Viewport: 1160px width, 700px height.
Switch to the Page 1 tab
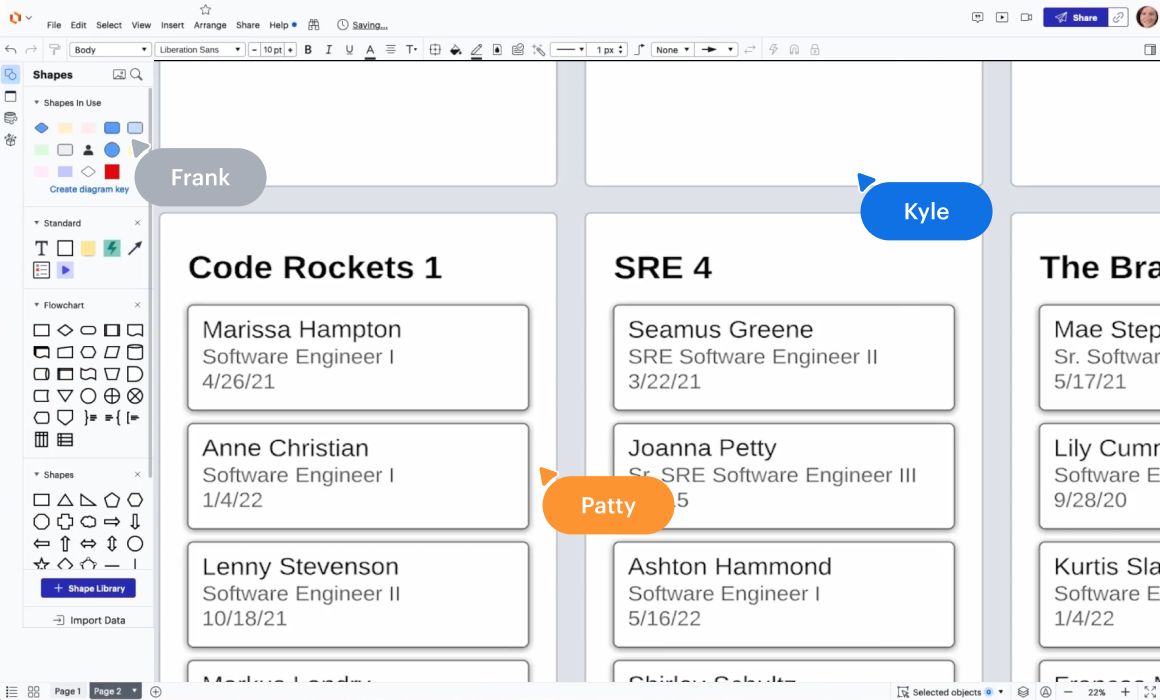click(x=68, y=691)
